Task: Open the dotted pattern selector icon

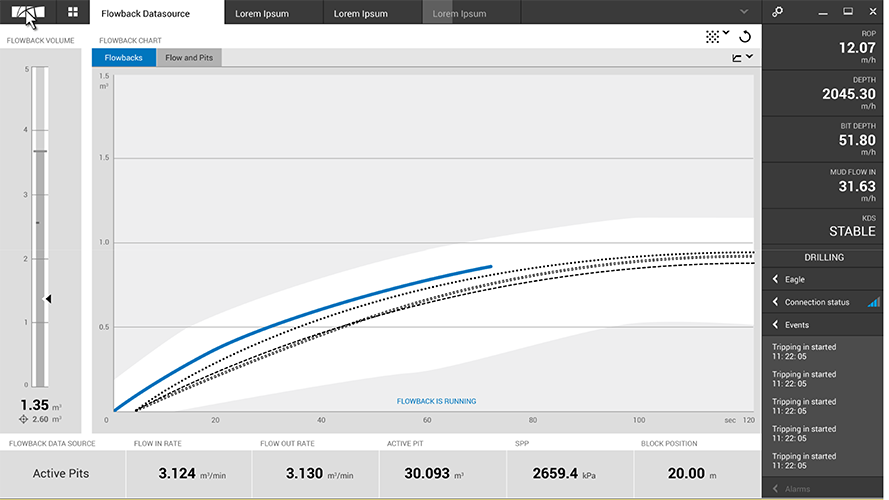Action: coord(712,36)
